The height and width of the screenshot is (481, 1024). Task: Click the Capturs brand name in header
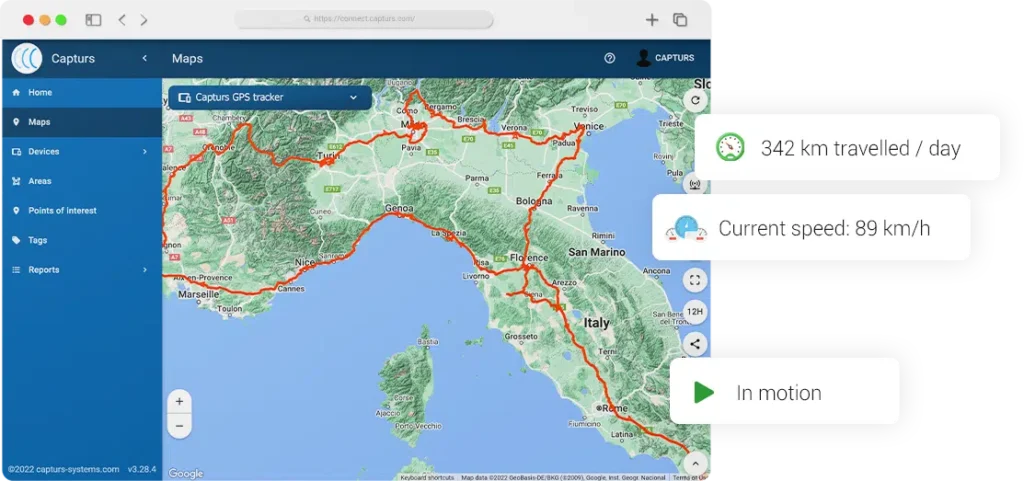(x=73, y=58)
